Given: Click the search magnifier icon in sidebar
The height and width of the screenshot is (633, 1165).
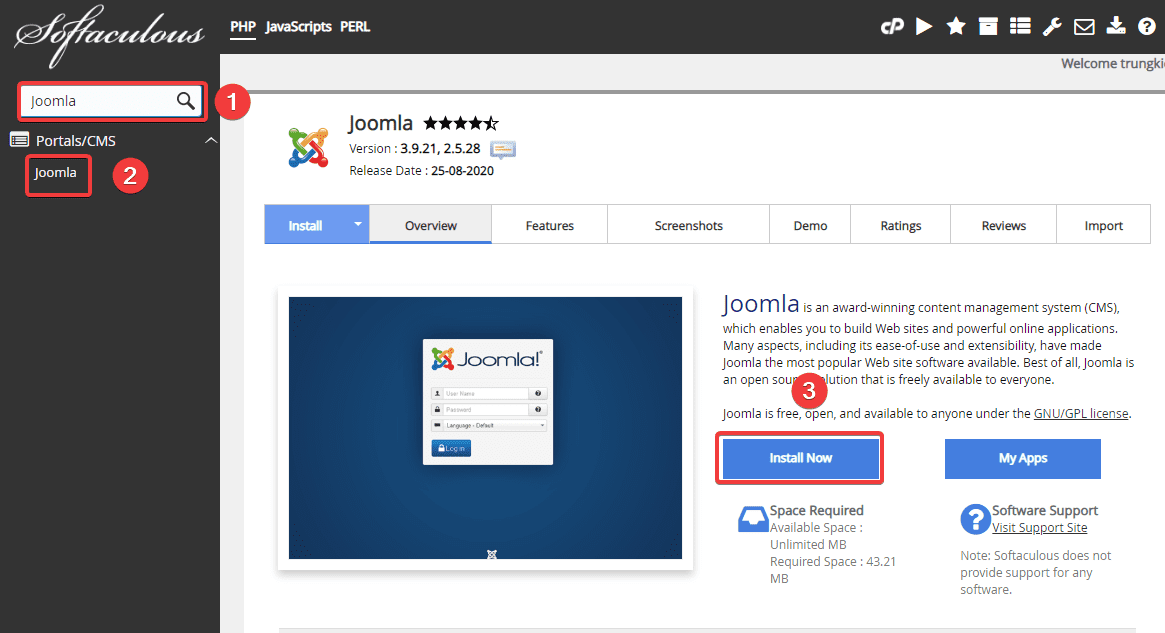Looking at the screenshot, I should point(186,100).
